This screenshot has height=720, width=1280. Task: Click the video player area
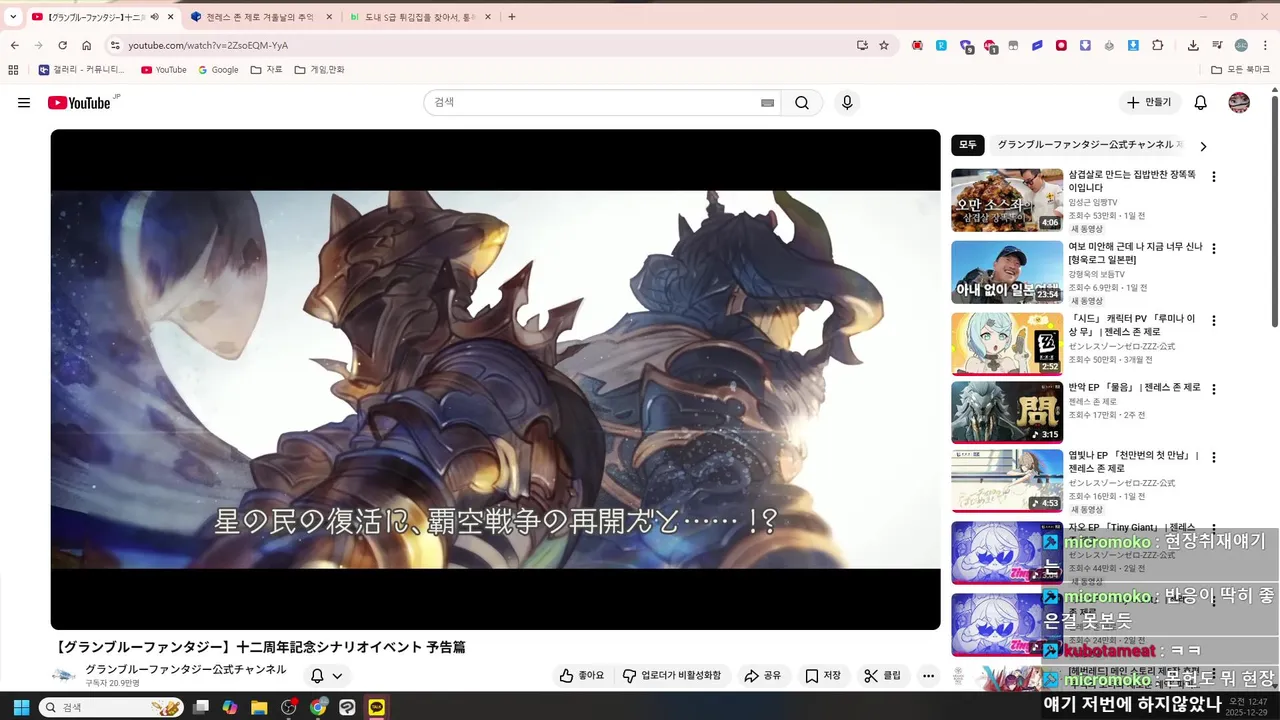[495, 379]
